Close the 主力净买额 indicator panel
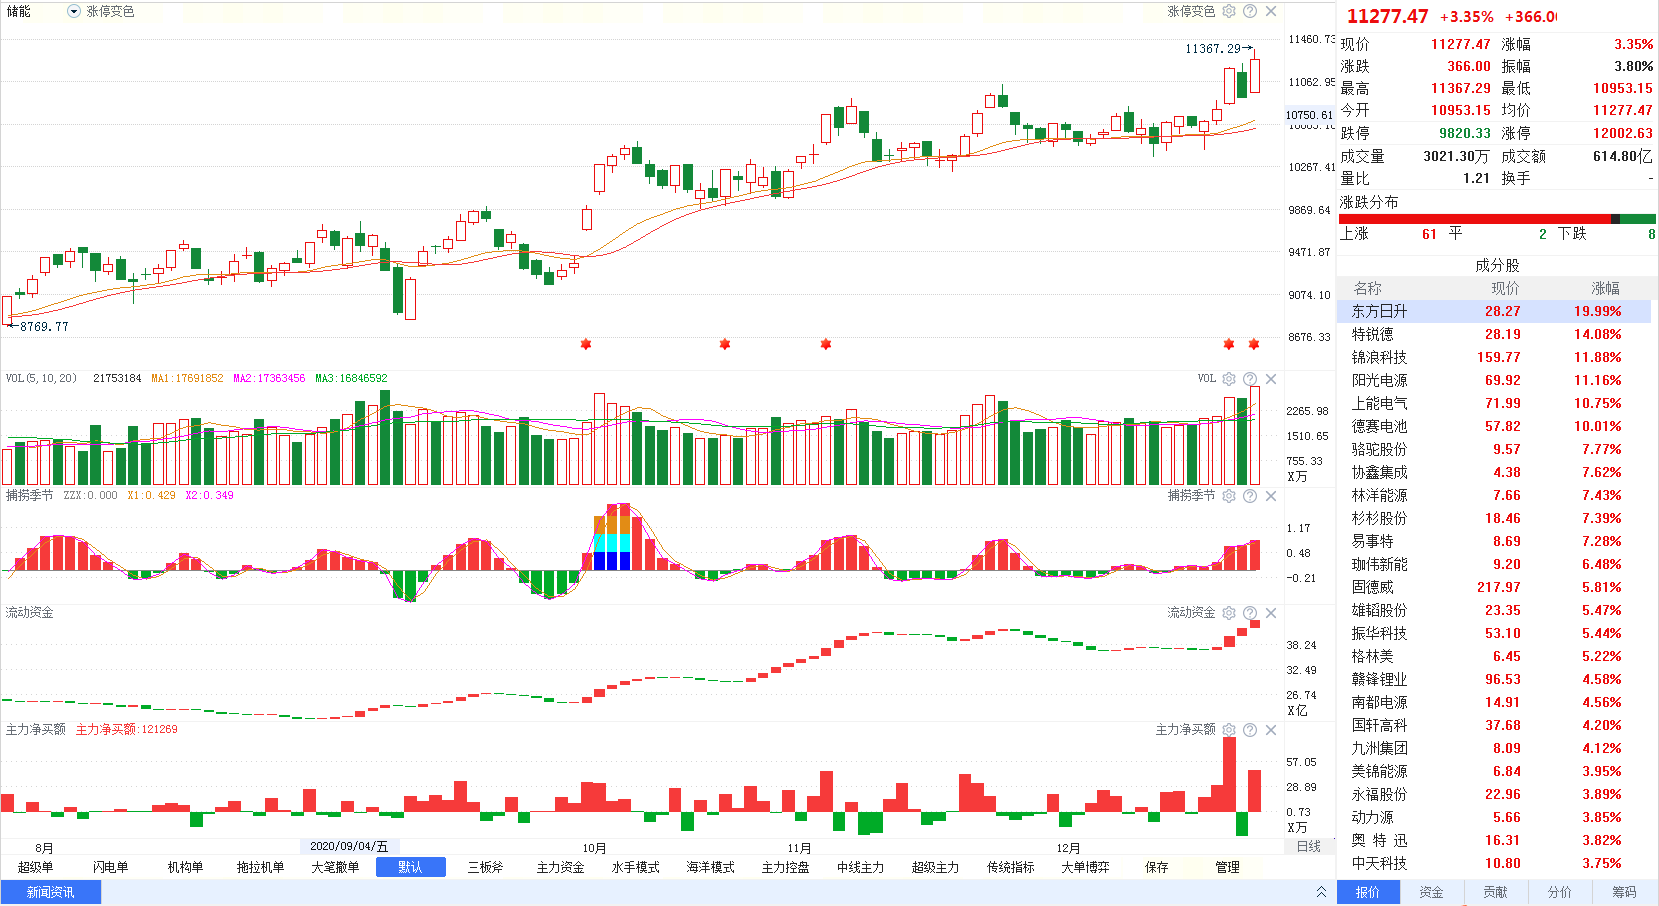Image resolution: width=1659 pixels, height=906 pixels. (1271, 730)
